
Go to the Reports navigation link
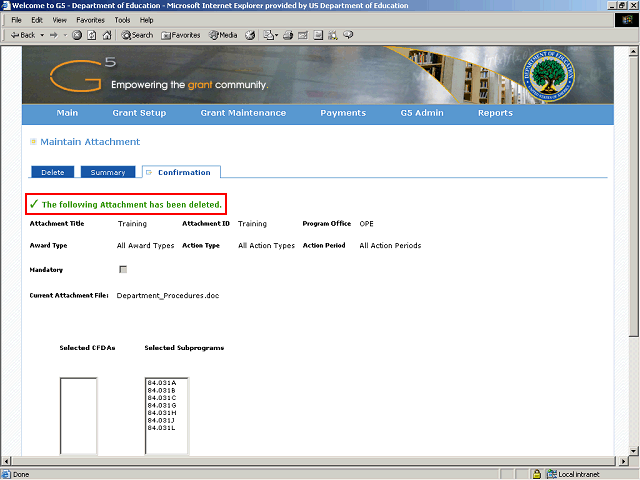tap(495, 113)
